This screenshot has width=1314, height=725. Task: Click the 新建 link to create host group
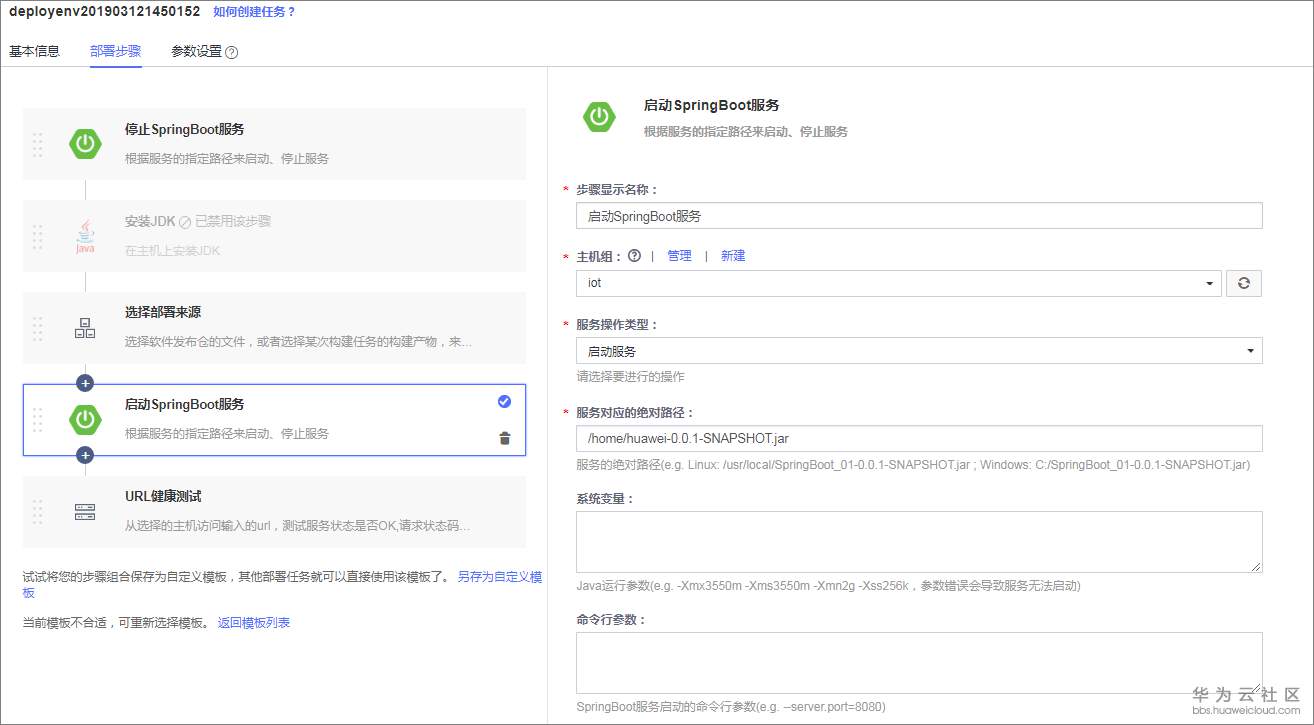pos(733,255)
